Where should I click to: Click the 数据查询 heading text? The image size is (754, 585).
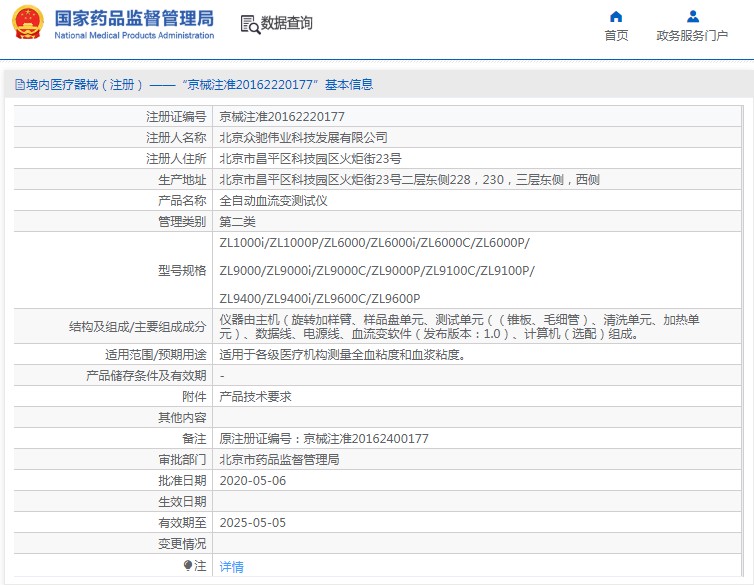tap(287, 23)
